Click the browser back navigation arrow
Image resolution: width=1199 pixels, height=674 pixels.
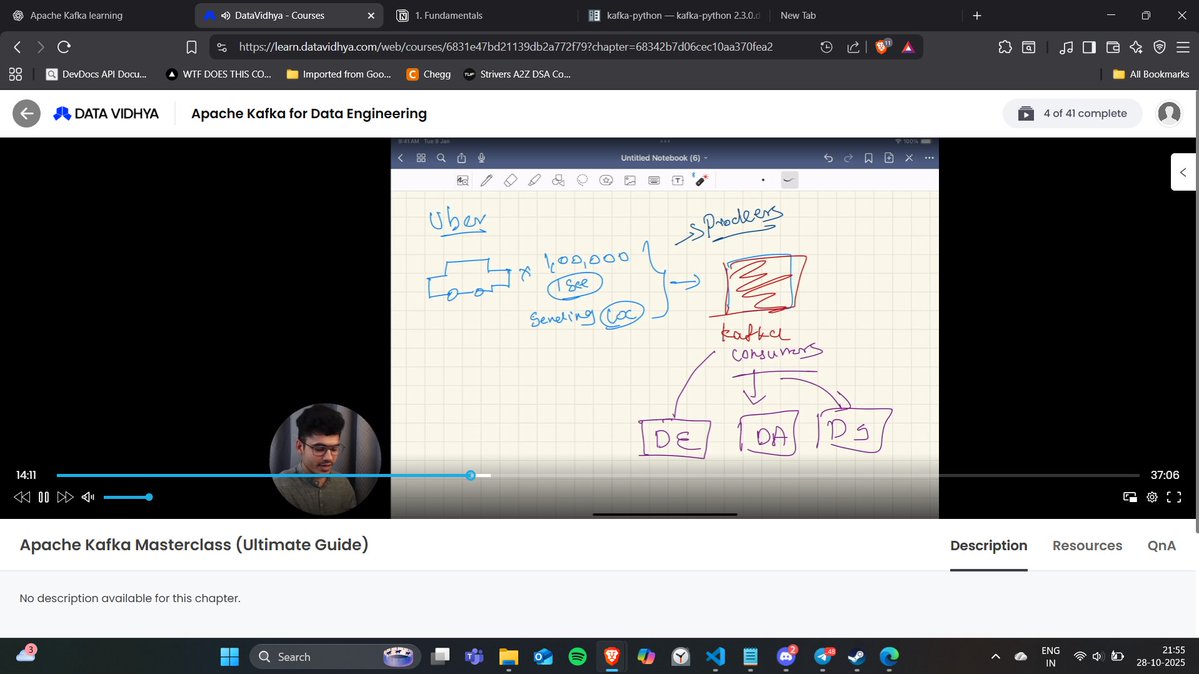click(x=17, y=47)
